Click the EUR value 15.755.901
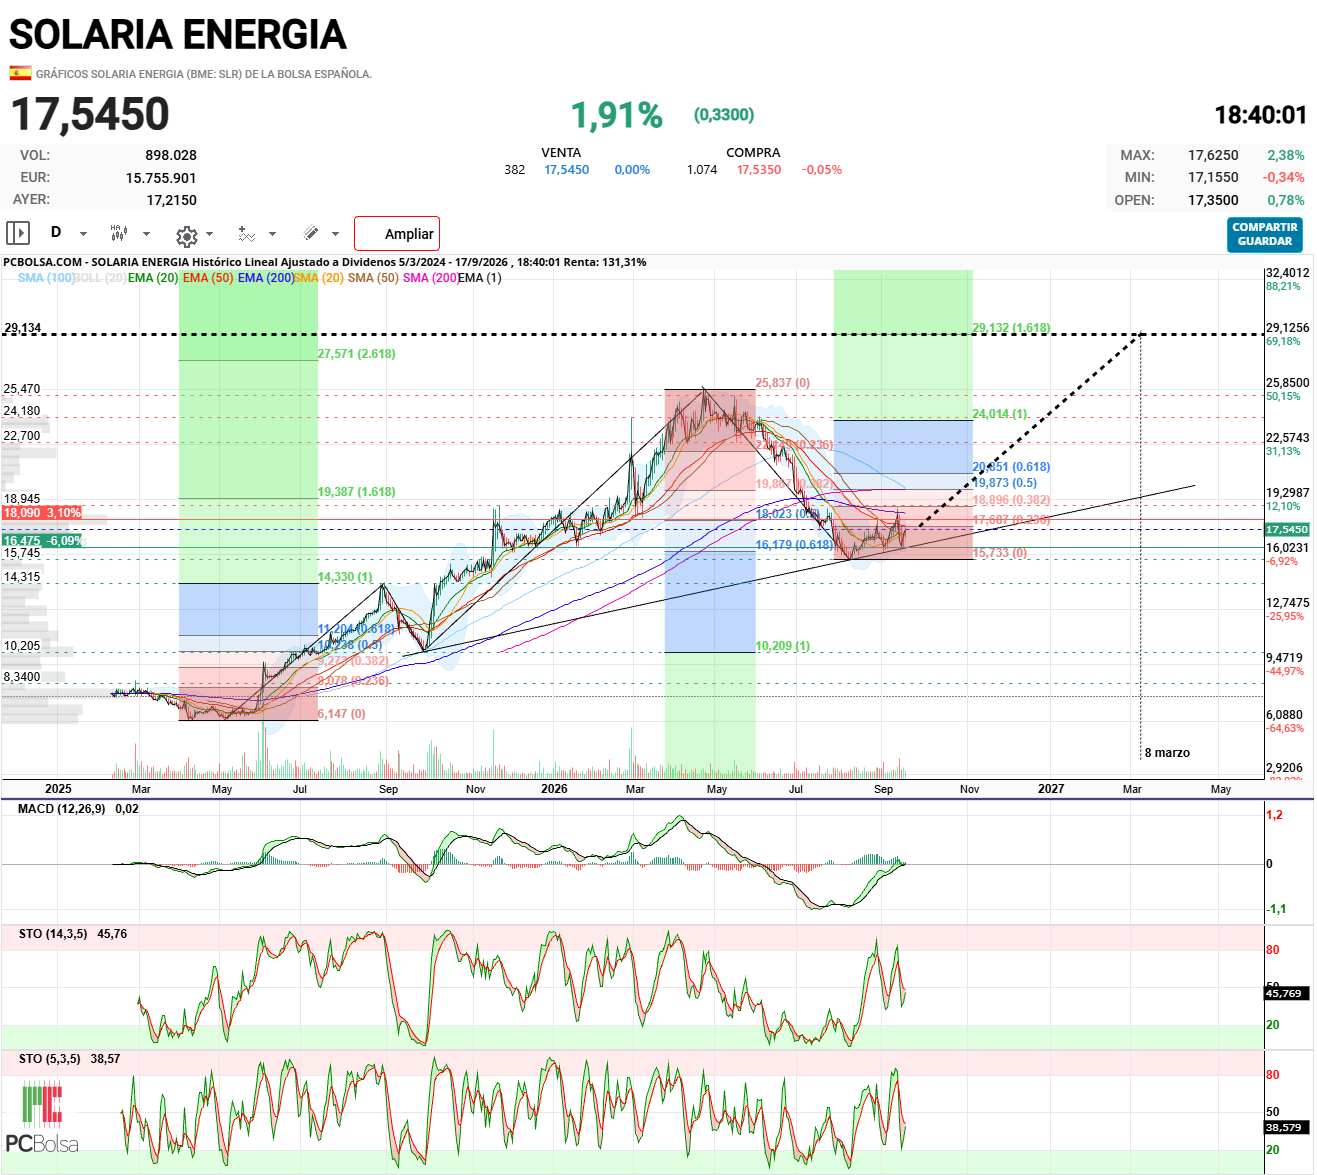This screenshot has height=1175, width=1317. (161, 178)
